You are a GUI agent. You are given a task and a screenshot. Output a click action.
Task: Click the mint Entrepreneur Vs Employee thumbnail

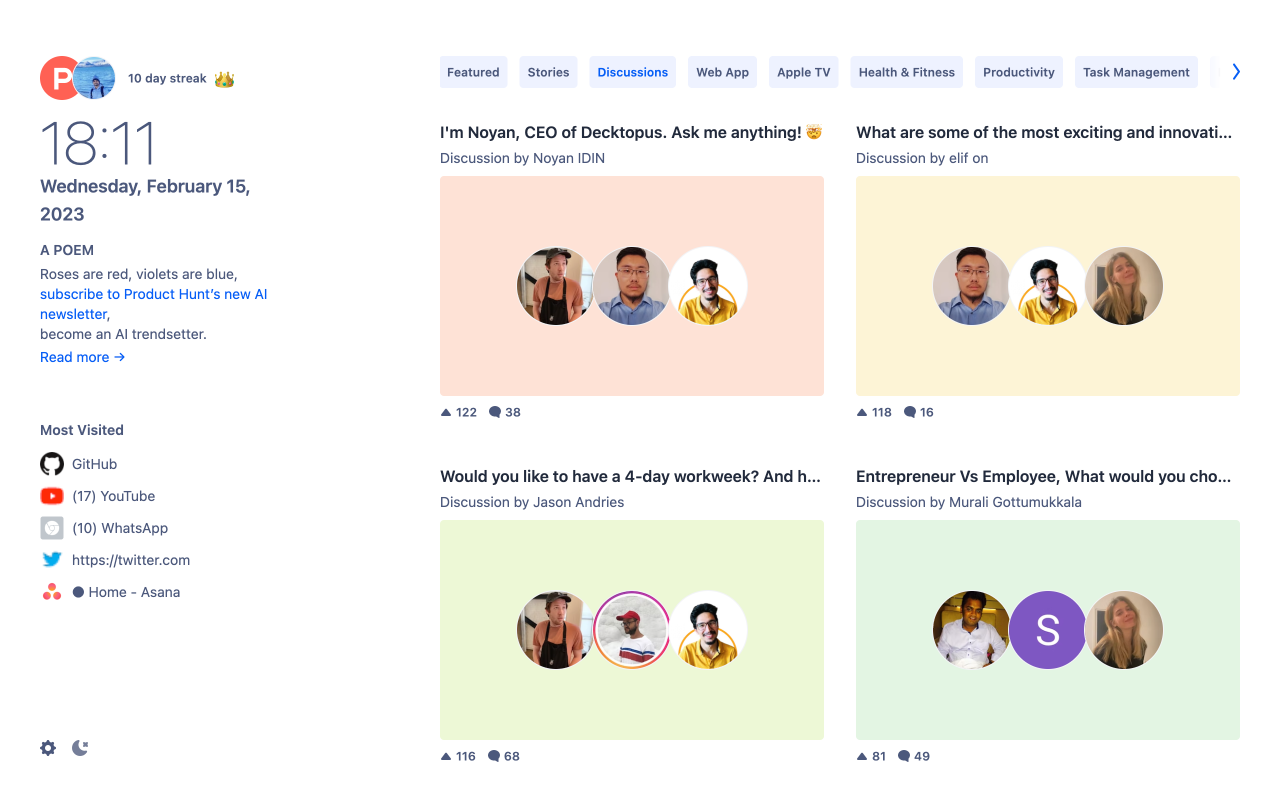[1048, 630]
